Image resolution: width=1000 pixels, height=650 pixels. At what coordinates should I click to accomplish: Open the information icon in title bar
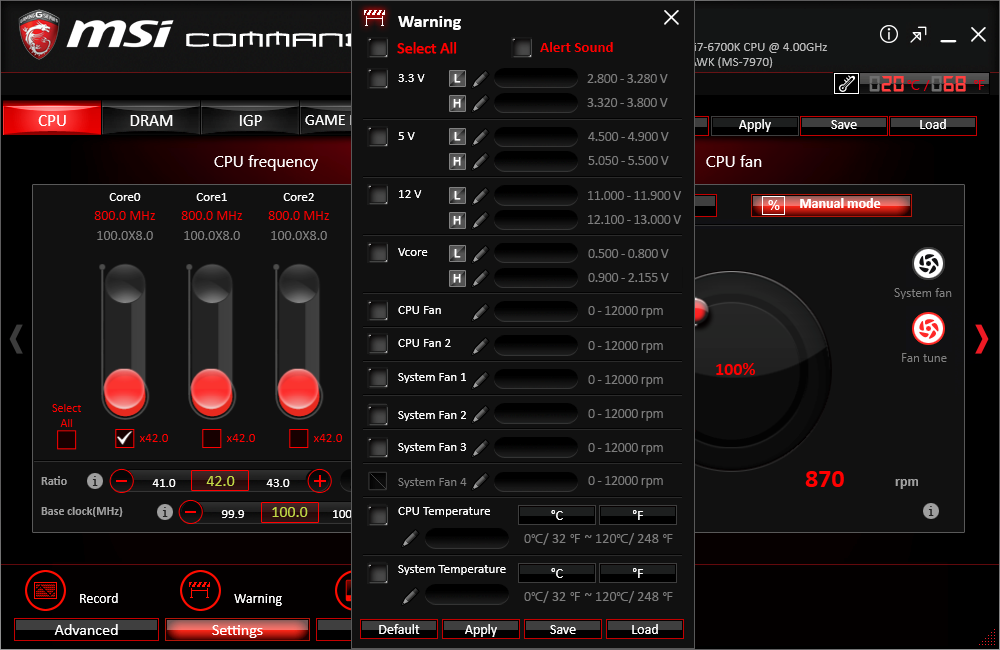click(x=888, y=34)
